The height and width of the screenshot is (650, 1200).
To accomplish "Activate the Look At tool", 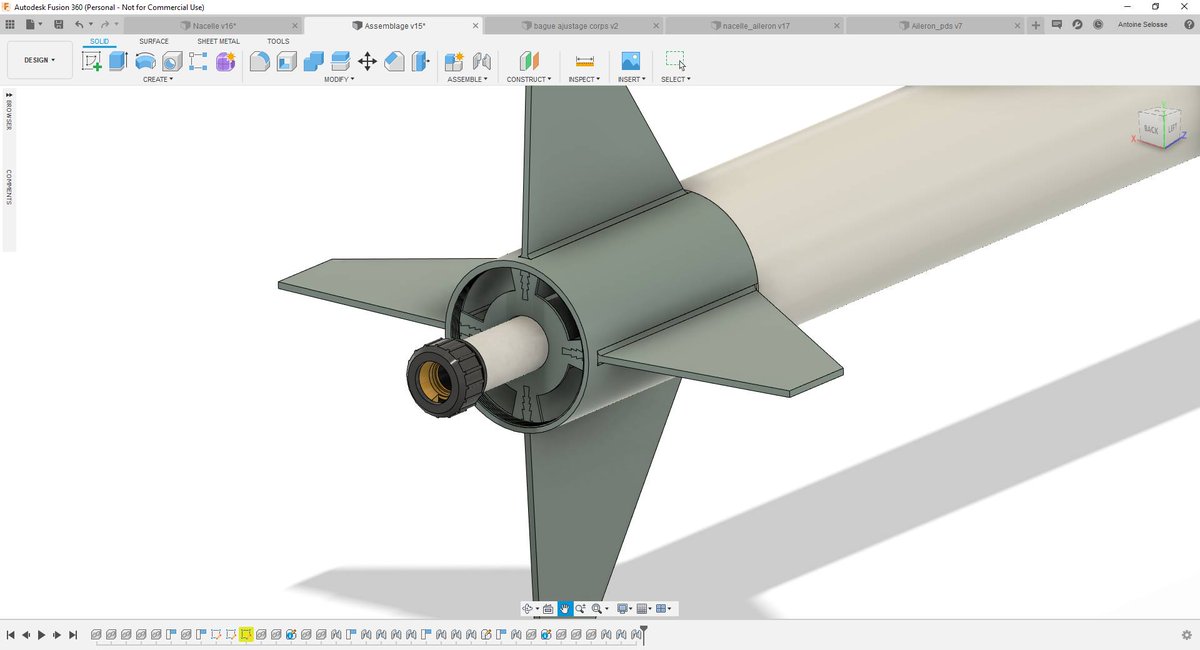I will (x=548, y=608).
